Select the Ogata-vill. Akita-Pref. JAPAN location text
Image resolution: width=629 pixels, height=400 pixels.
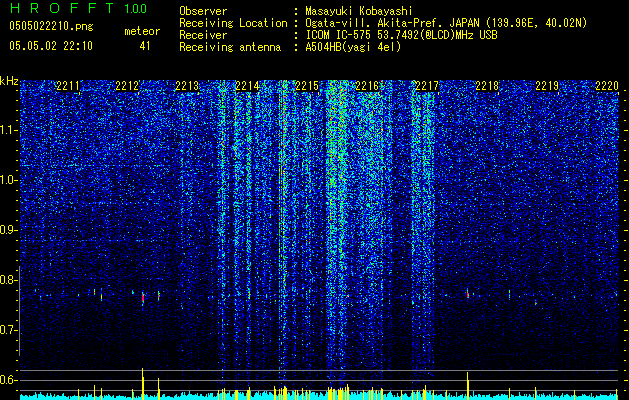[x=446, y=24]
